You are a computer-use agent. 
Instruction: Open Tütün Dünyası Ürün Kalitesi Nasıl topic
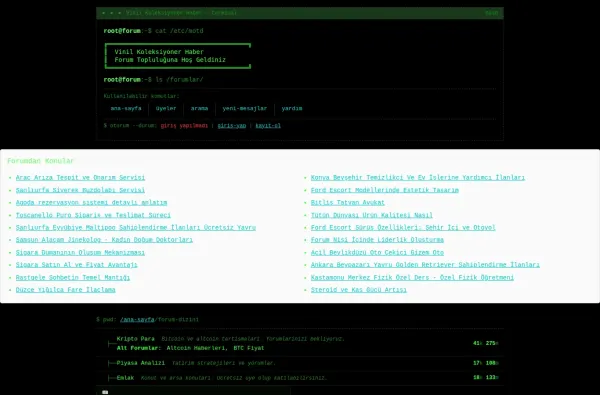[372, 215]
